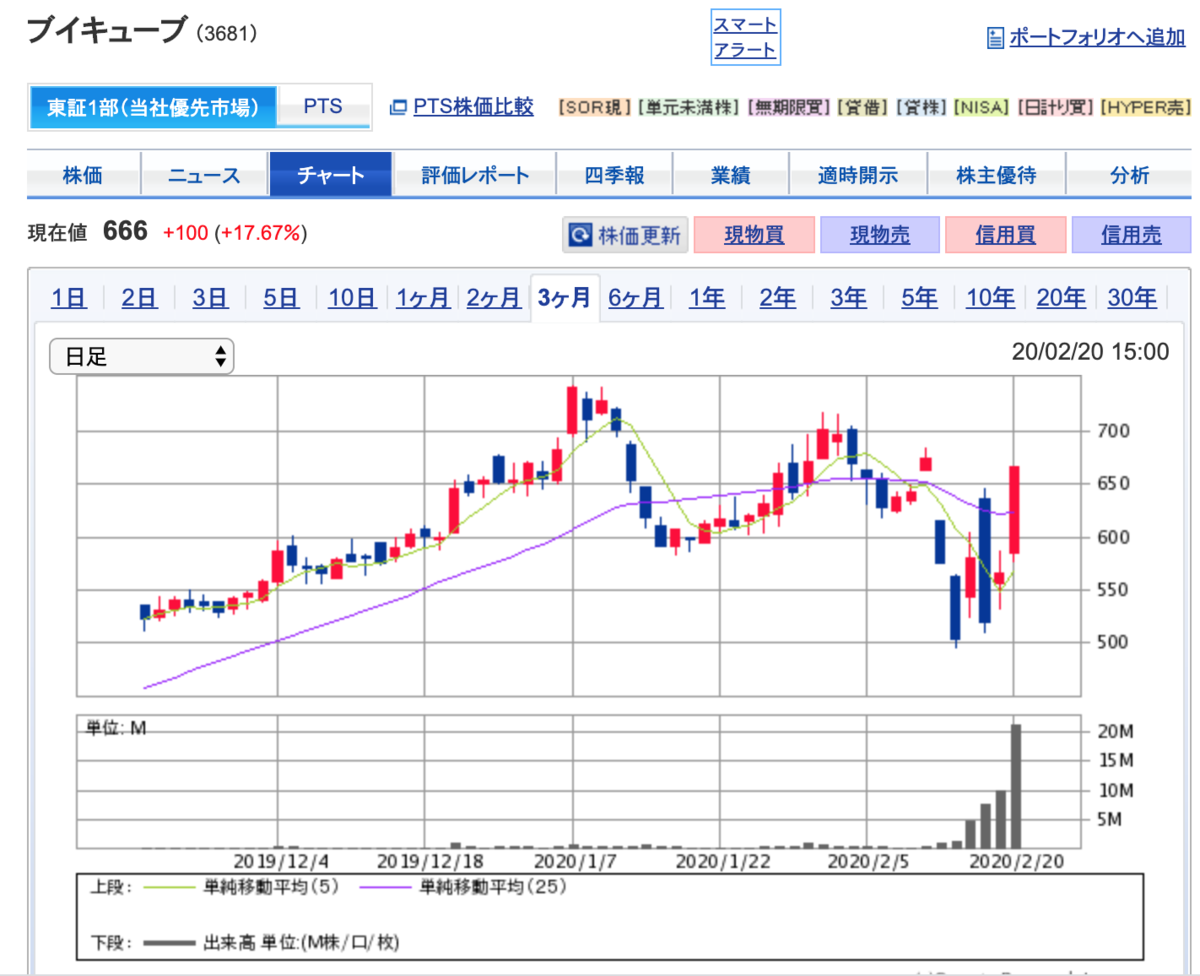
Task: Open the 分析 tab
Action: [1129, 176]
